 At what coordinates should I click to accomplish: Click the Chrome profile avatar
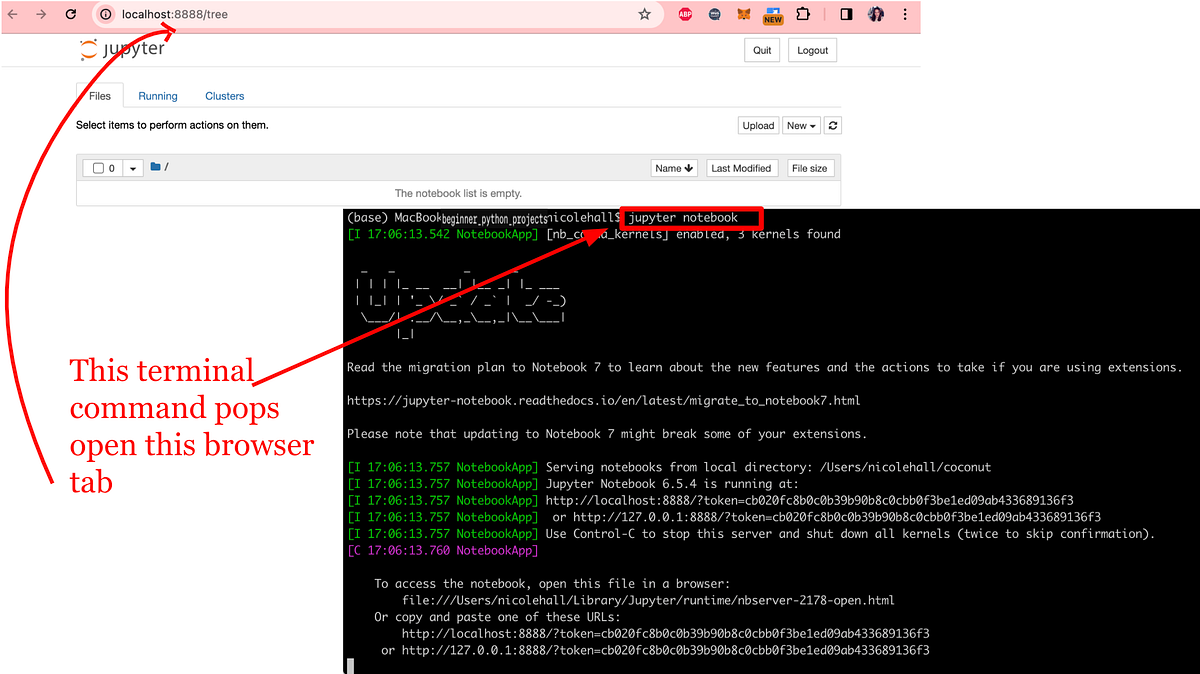(x=875, y=14)
